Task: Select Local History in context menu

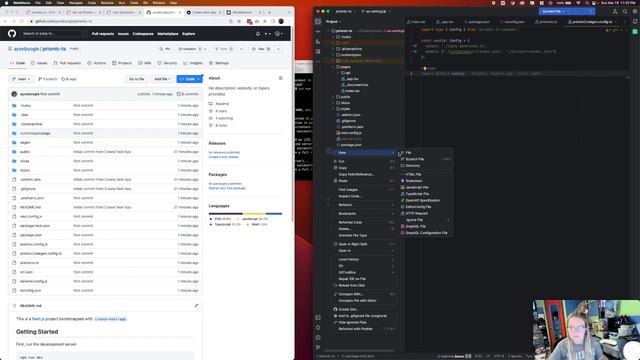Action: pos(363,259)
